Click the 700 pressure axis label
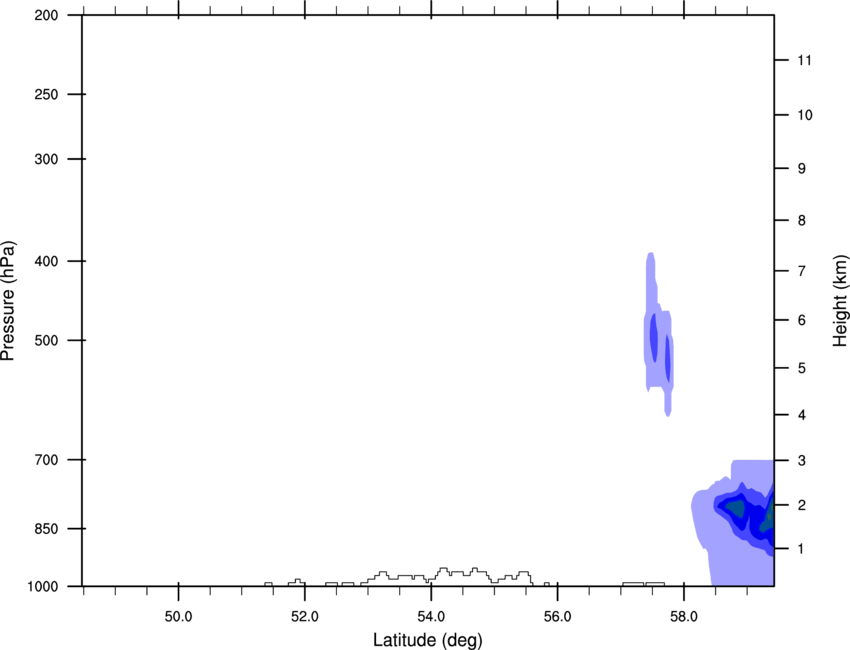Screen dimensions: 850x650 coord(46,460)
